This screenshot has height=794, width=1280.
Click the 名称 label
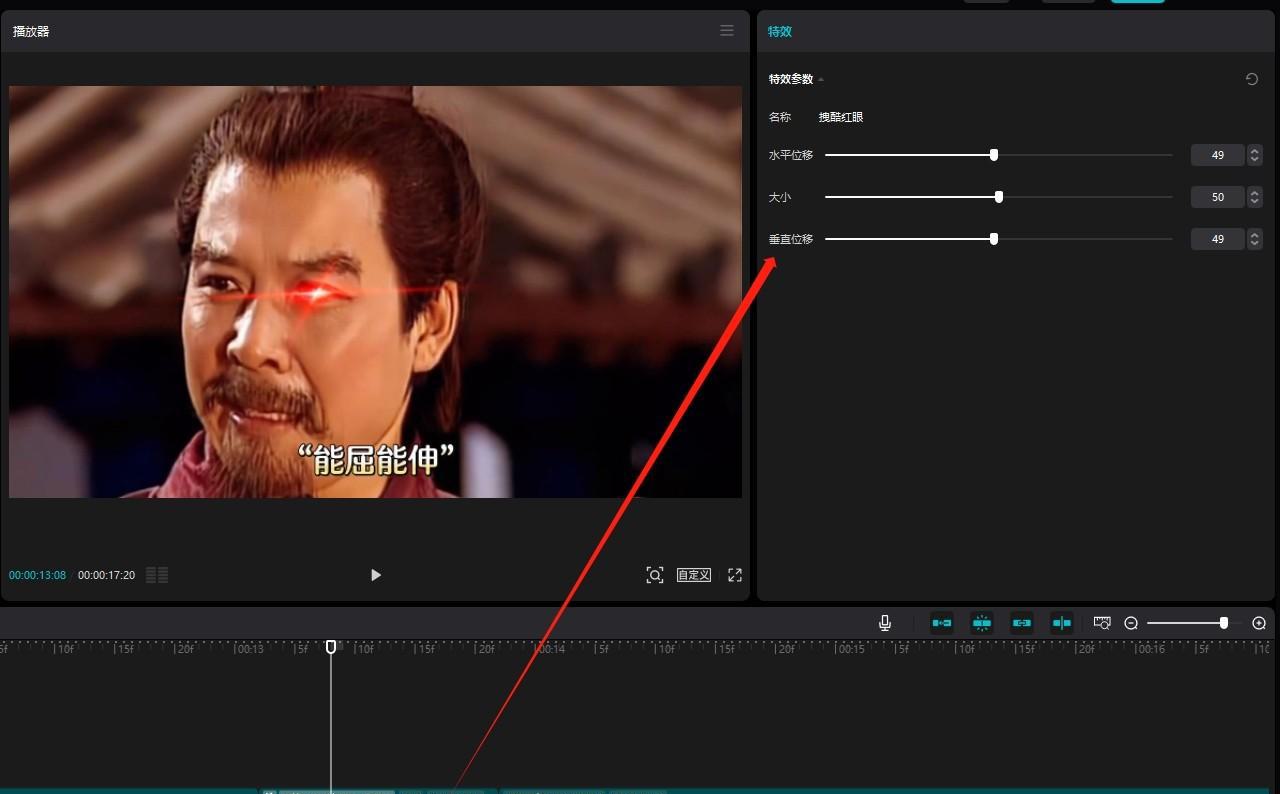tap(780, 117)
